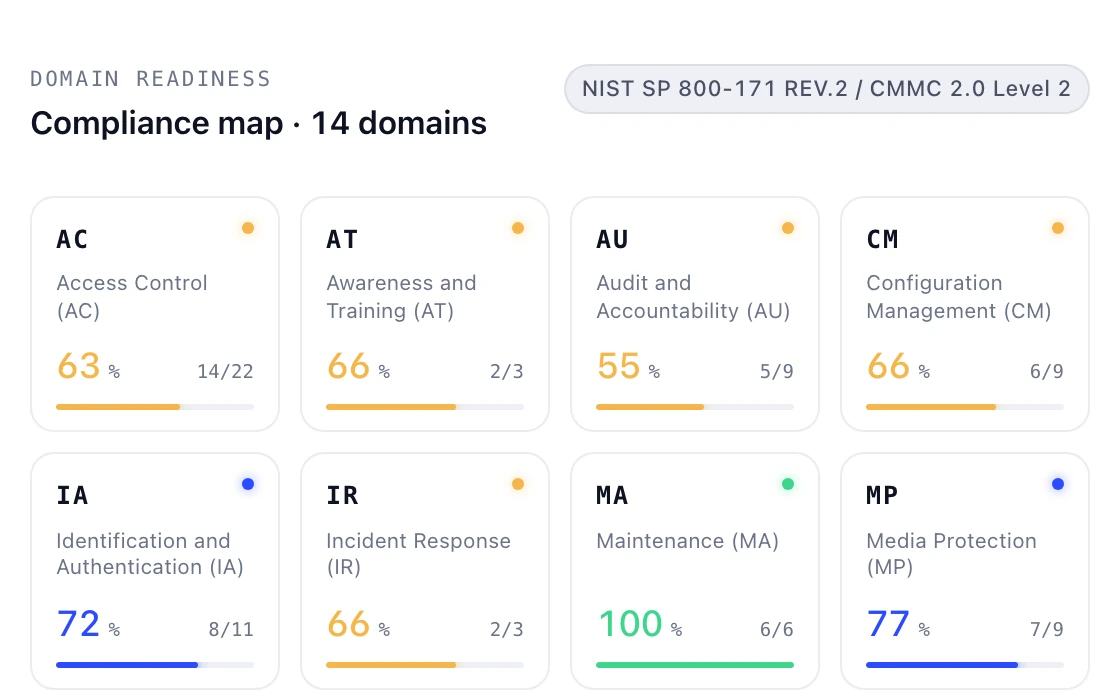The width and height of the screenshot is (1120, 700).
Task: Click the AC progress bar at 63%
Action: click(x=155, y=407)
